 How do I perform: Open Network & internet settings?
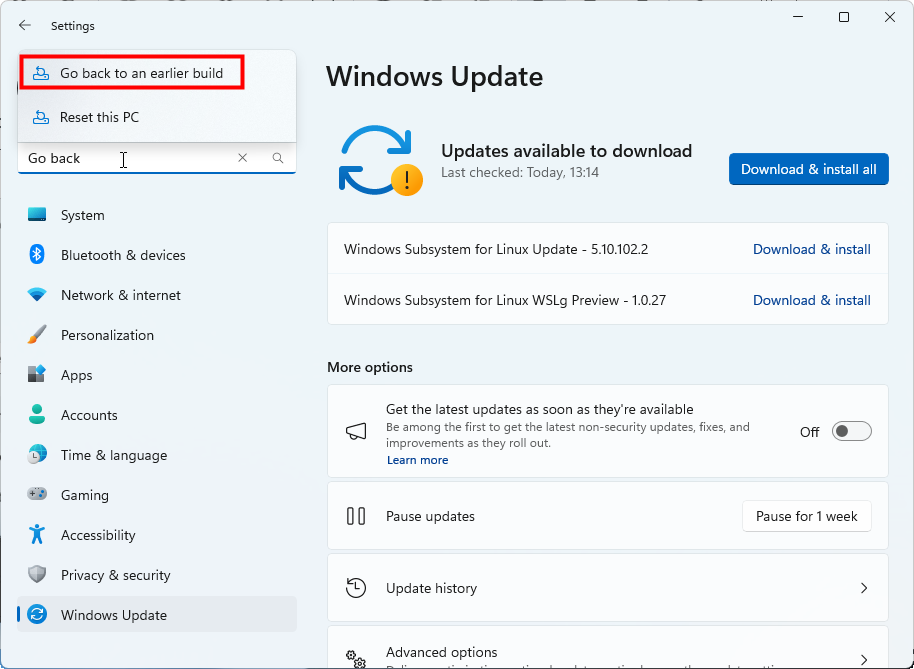coord(157,295)
